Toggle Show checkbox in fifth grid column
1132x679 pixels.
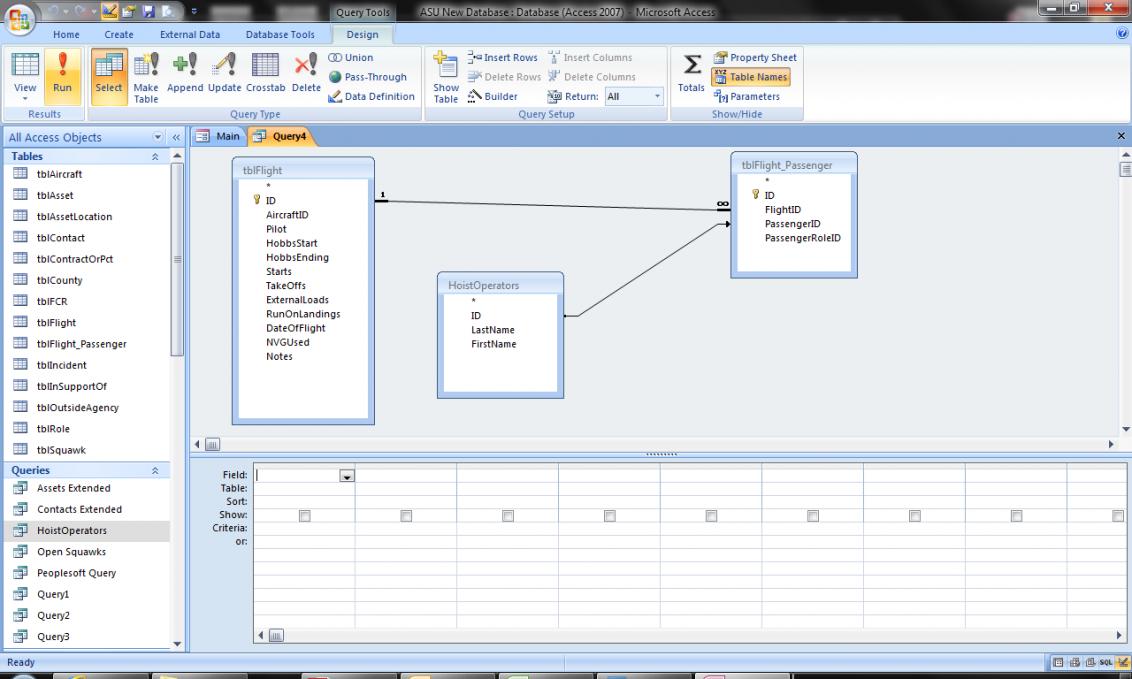(x=712, y=516)
